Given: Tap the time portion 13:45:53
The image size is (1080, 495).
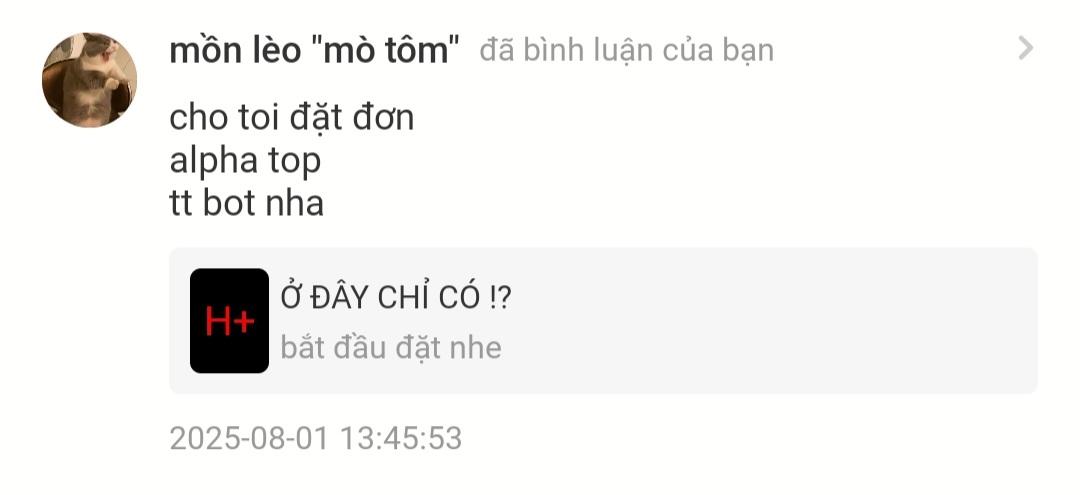Looking at the screenshot, I should click(x=402, y=439).
